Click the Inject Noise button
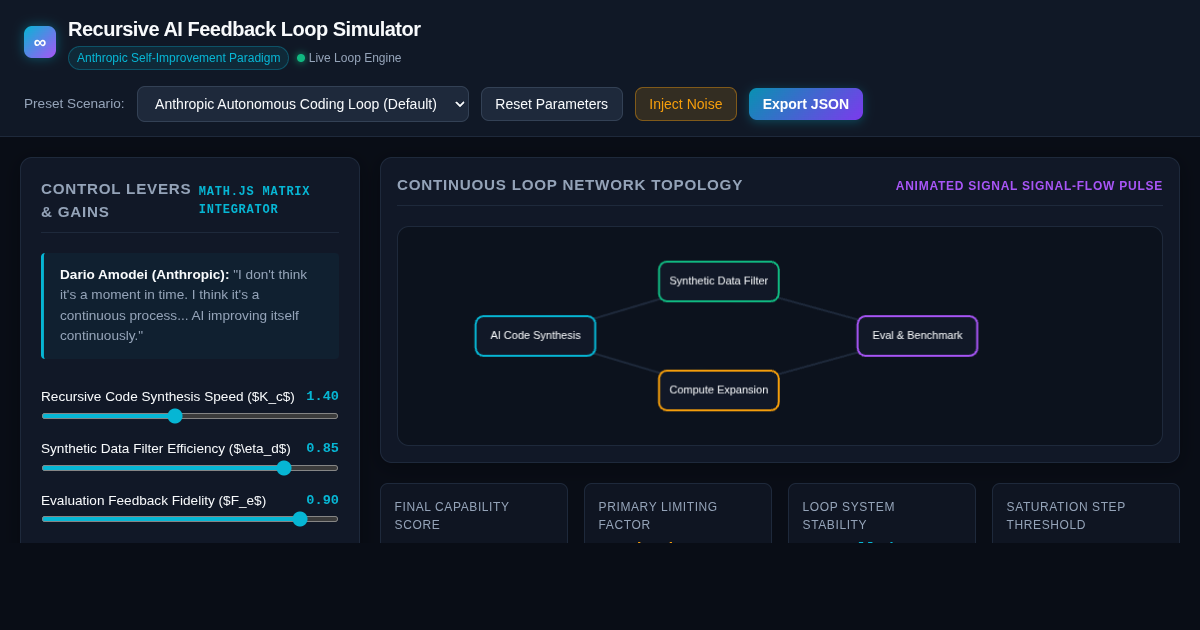The height and width of the screenshot is (630, 1200). coord(686,104)
